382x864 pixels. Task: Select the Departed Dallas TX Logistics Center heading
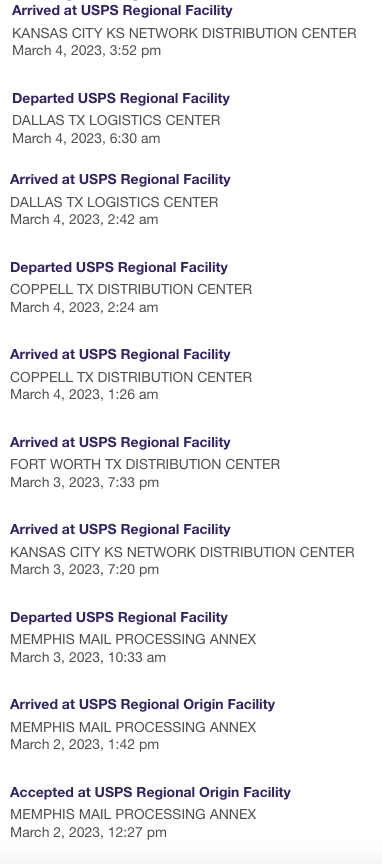(x=121, y=98)
